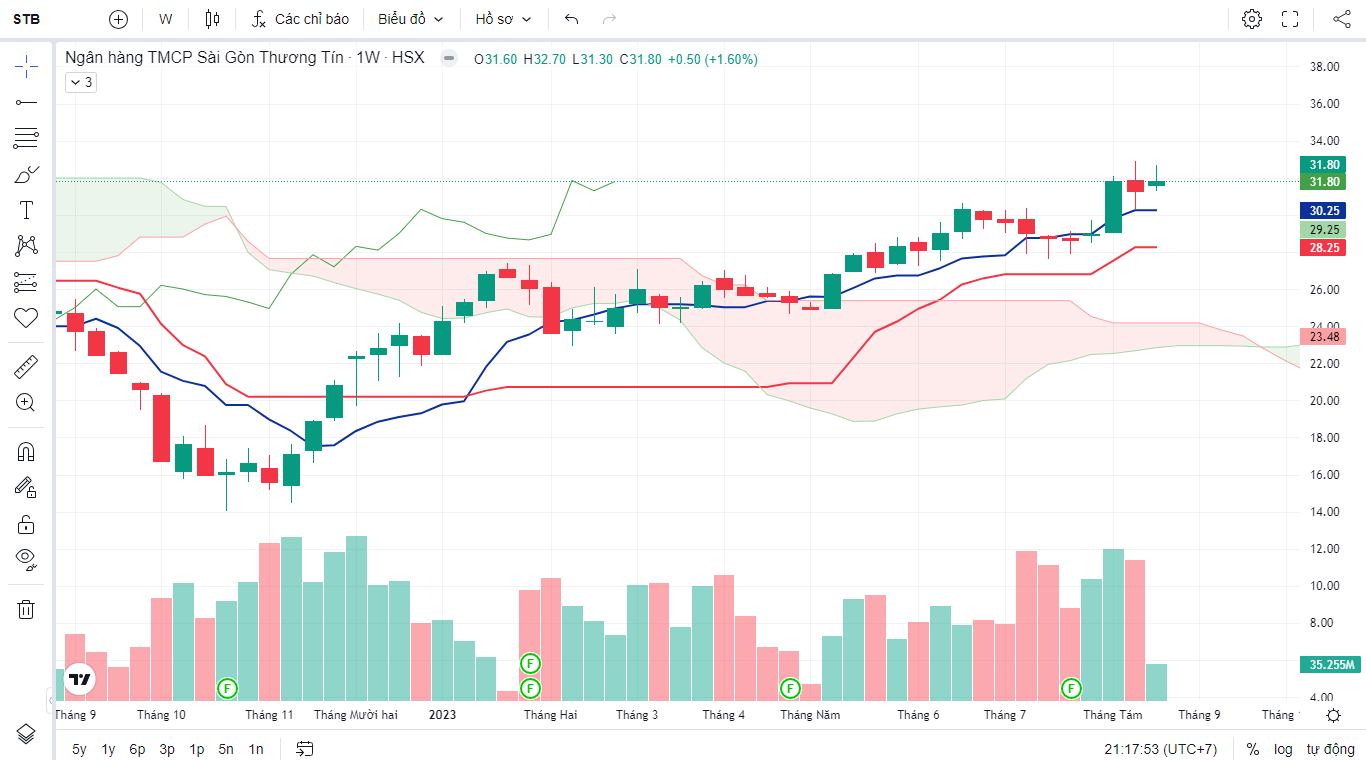1366x760 pixels.
Task: Open time axis settings gear
Action: (x=1333, y=715)
